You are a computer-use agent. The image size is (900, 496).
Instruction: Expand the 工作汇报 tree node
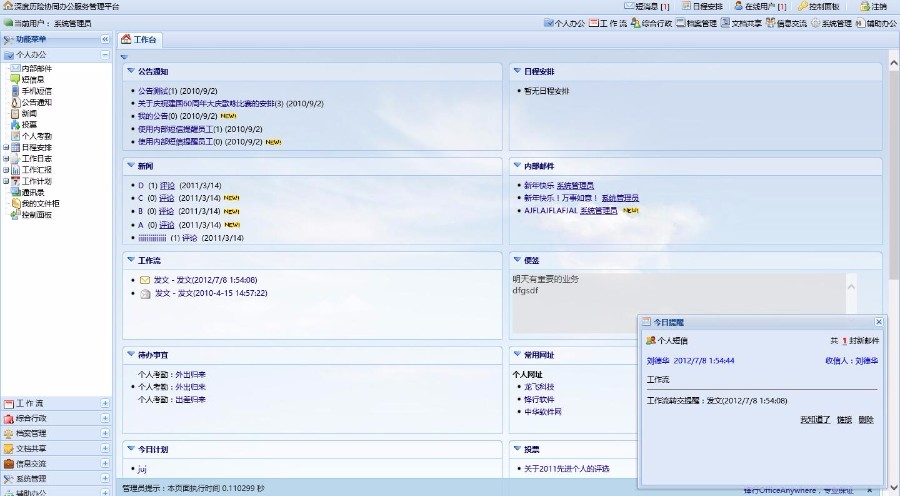point(6,169)
